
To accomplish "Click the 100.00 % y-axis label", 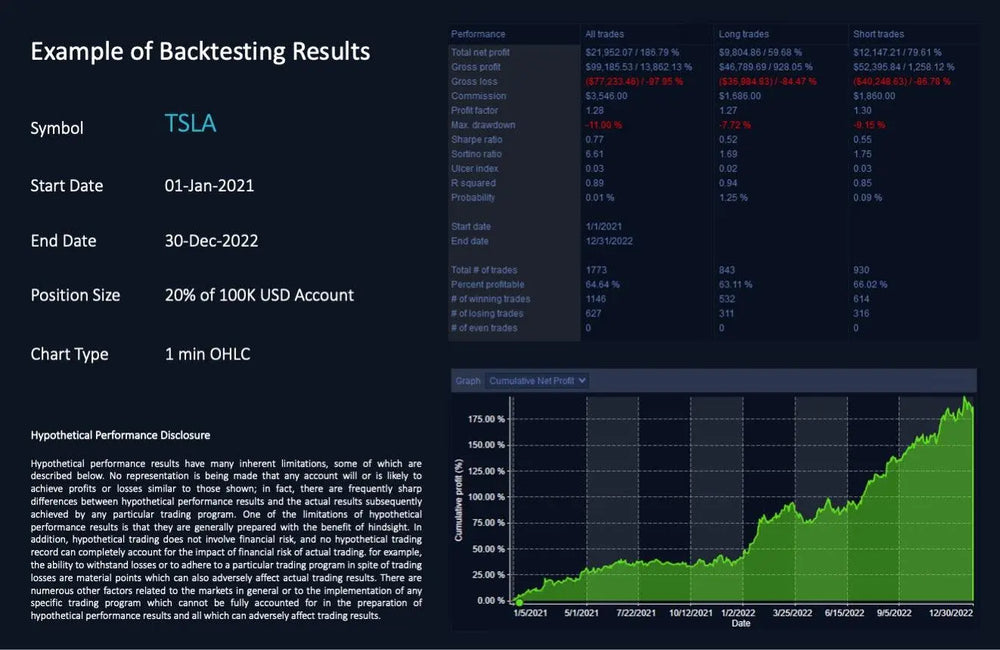I will click(x=486, y=496).
